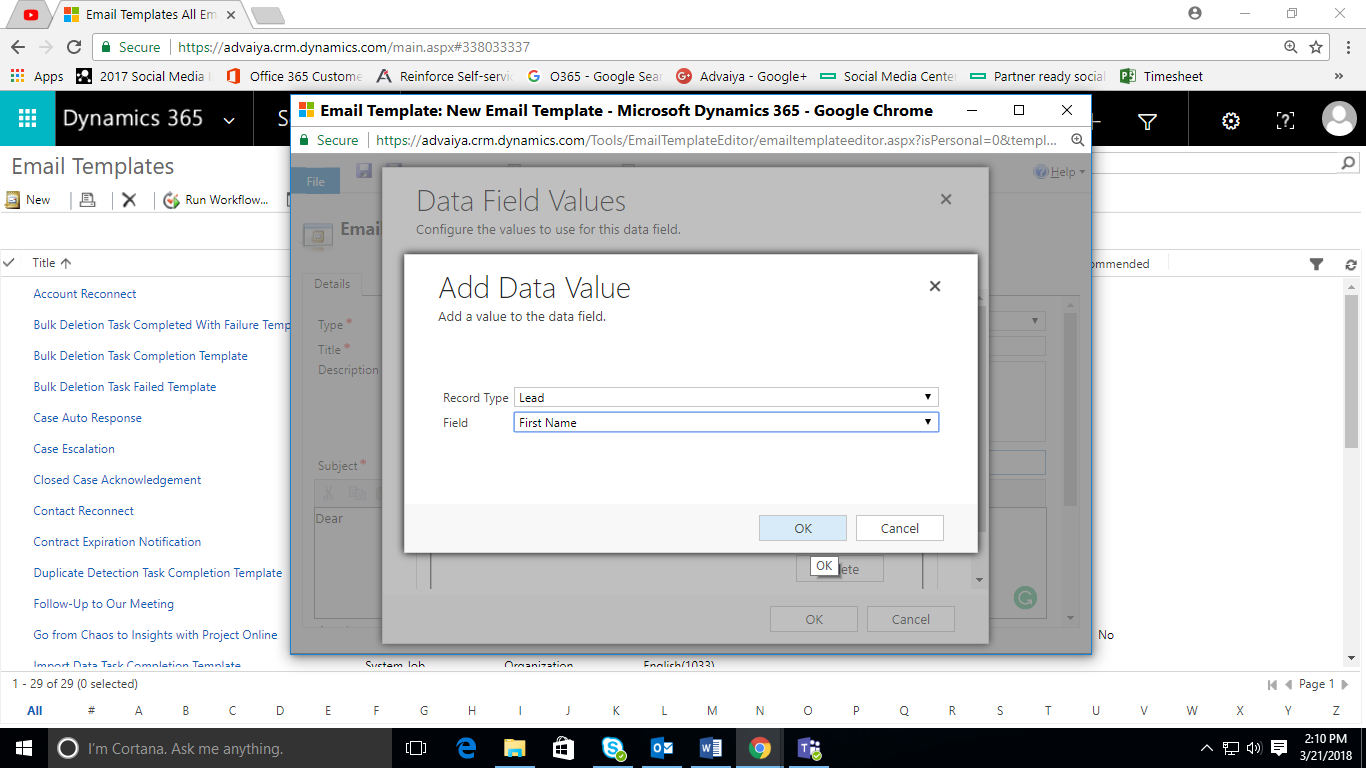Image resolution: width=1366 pixels, height=768 pixels.
Task: Open Case Escalation template
Action: click(x=74, y=449)
